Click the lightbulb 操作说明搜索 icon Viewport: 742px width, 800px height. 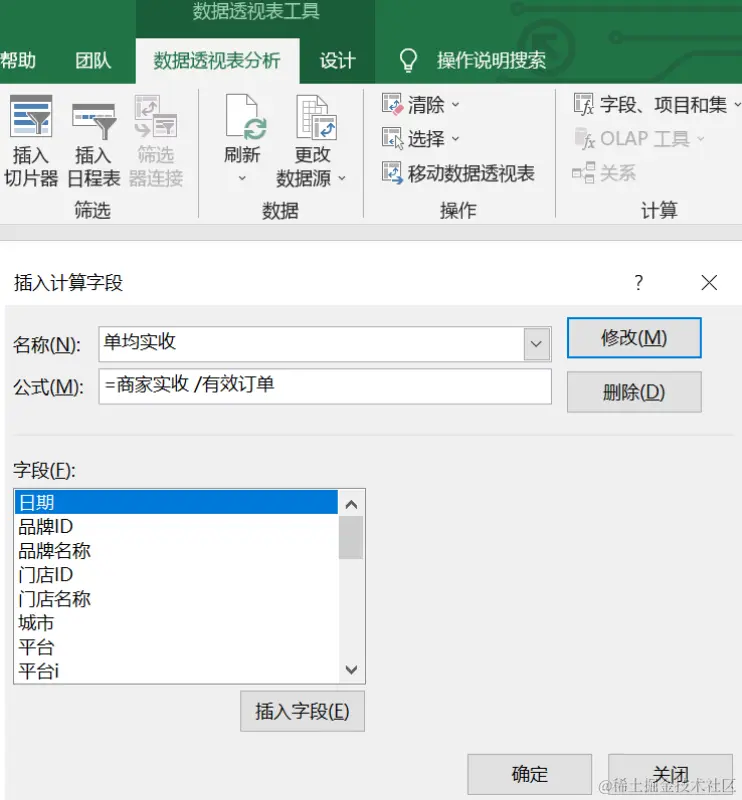click(408, 60)
